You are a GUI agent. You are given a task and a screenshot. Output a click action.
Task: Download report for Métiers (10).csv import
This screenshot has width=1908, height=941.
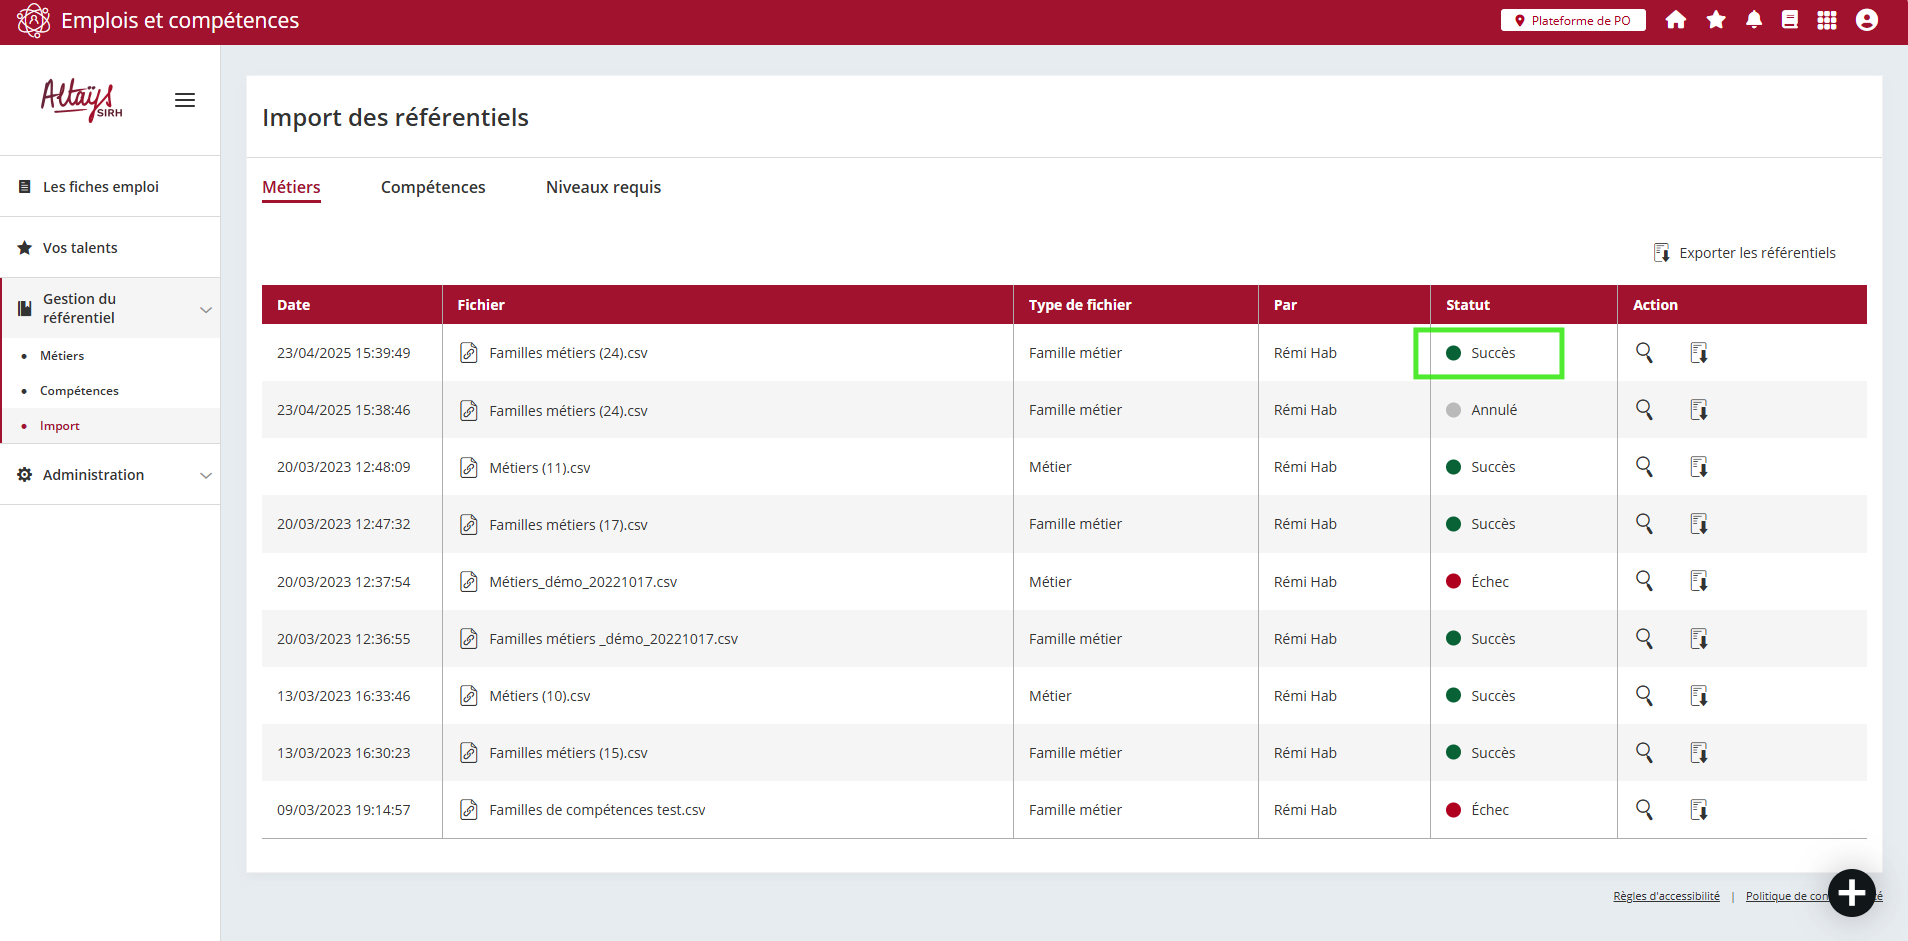[x=1698, y=696]
